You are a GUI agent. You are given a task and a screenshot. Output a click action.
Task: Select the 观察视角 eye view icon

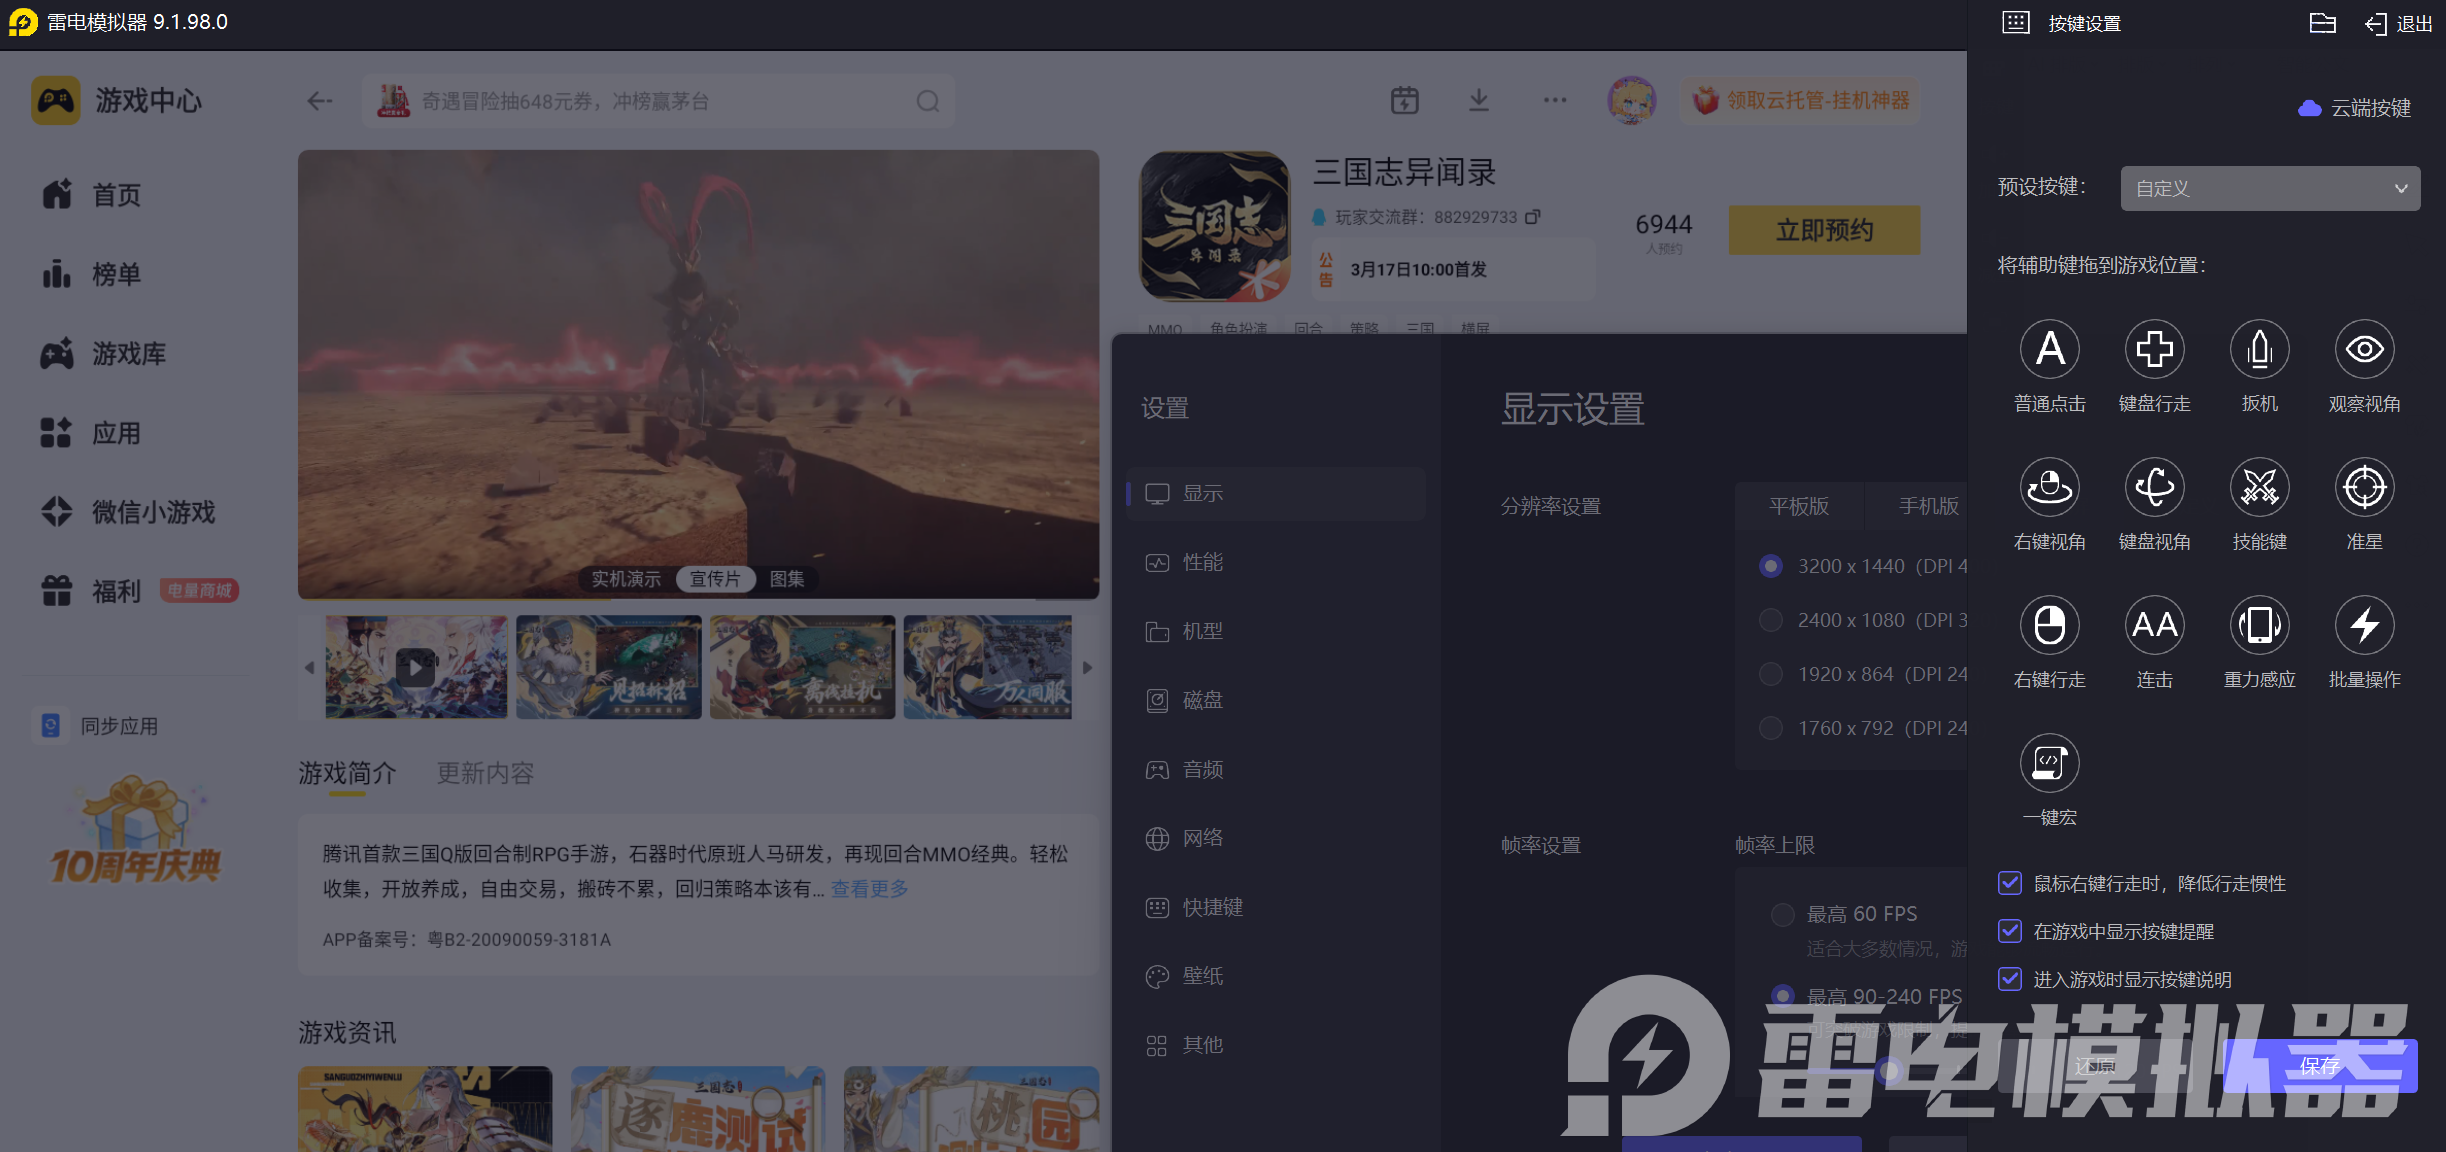tap(2364, 350)
